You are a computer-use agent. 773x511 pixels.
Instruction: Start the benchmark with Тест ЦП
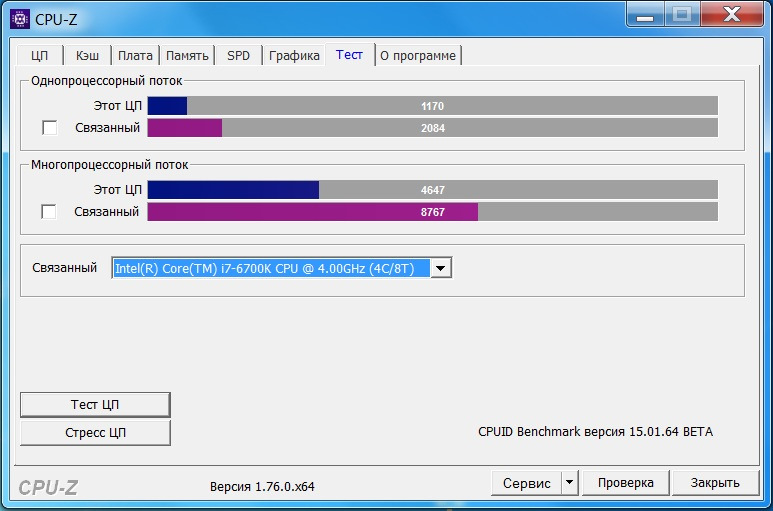pyautogui.click(x=95, y=405)
